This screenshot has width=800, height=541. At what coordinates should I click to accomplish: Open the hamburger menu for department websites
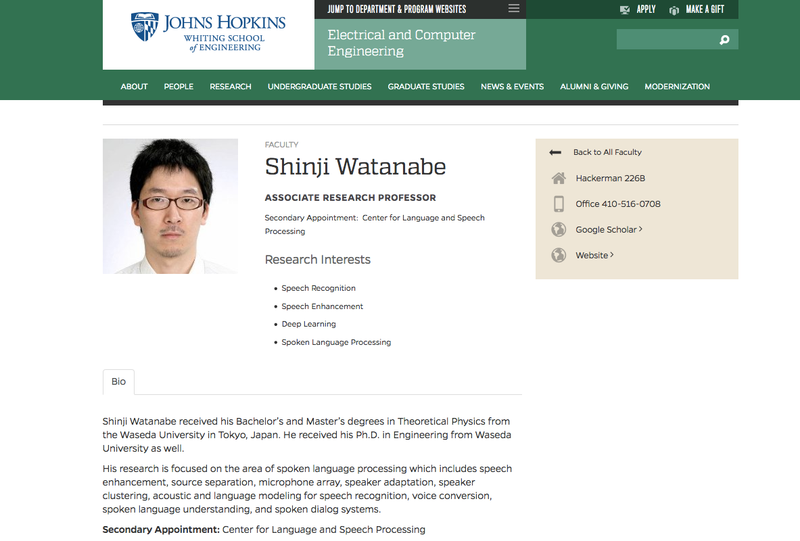(x=514, y=9)
